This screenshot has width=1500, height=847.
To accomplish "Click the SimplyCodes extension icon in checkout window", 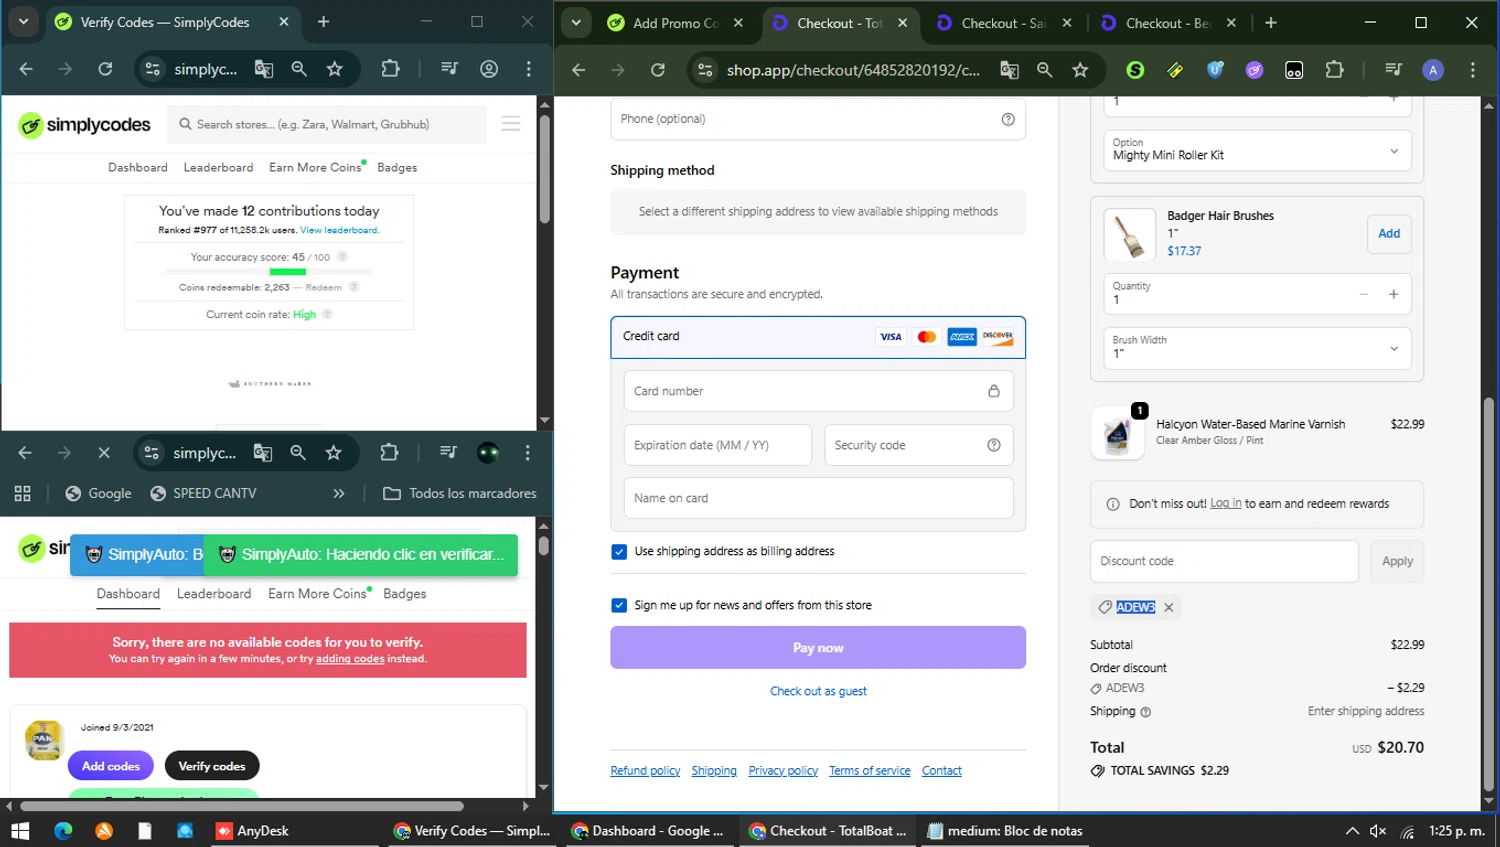I will click(x=1135, y=70).
